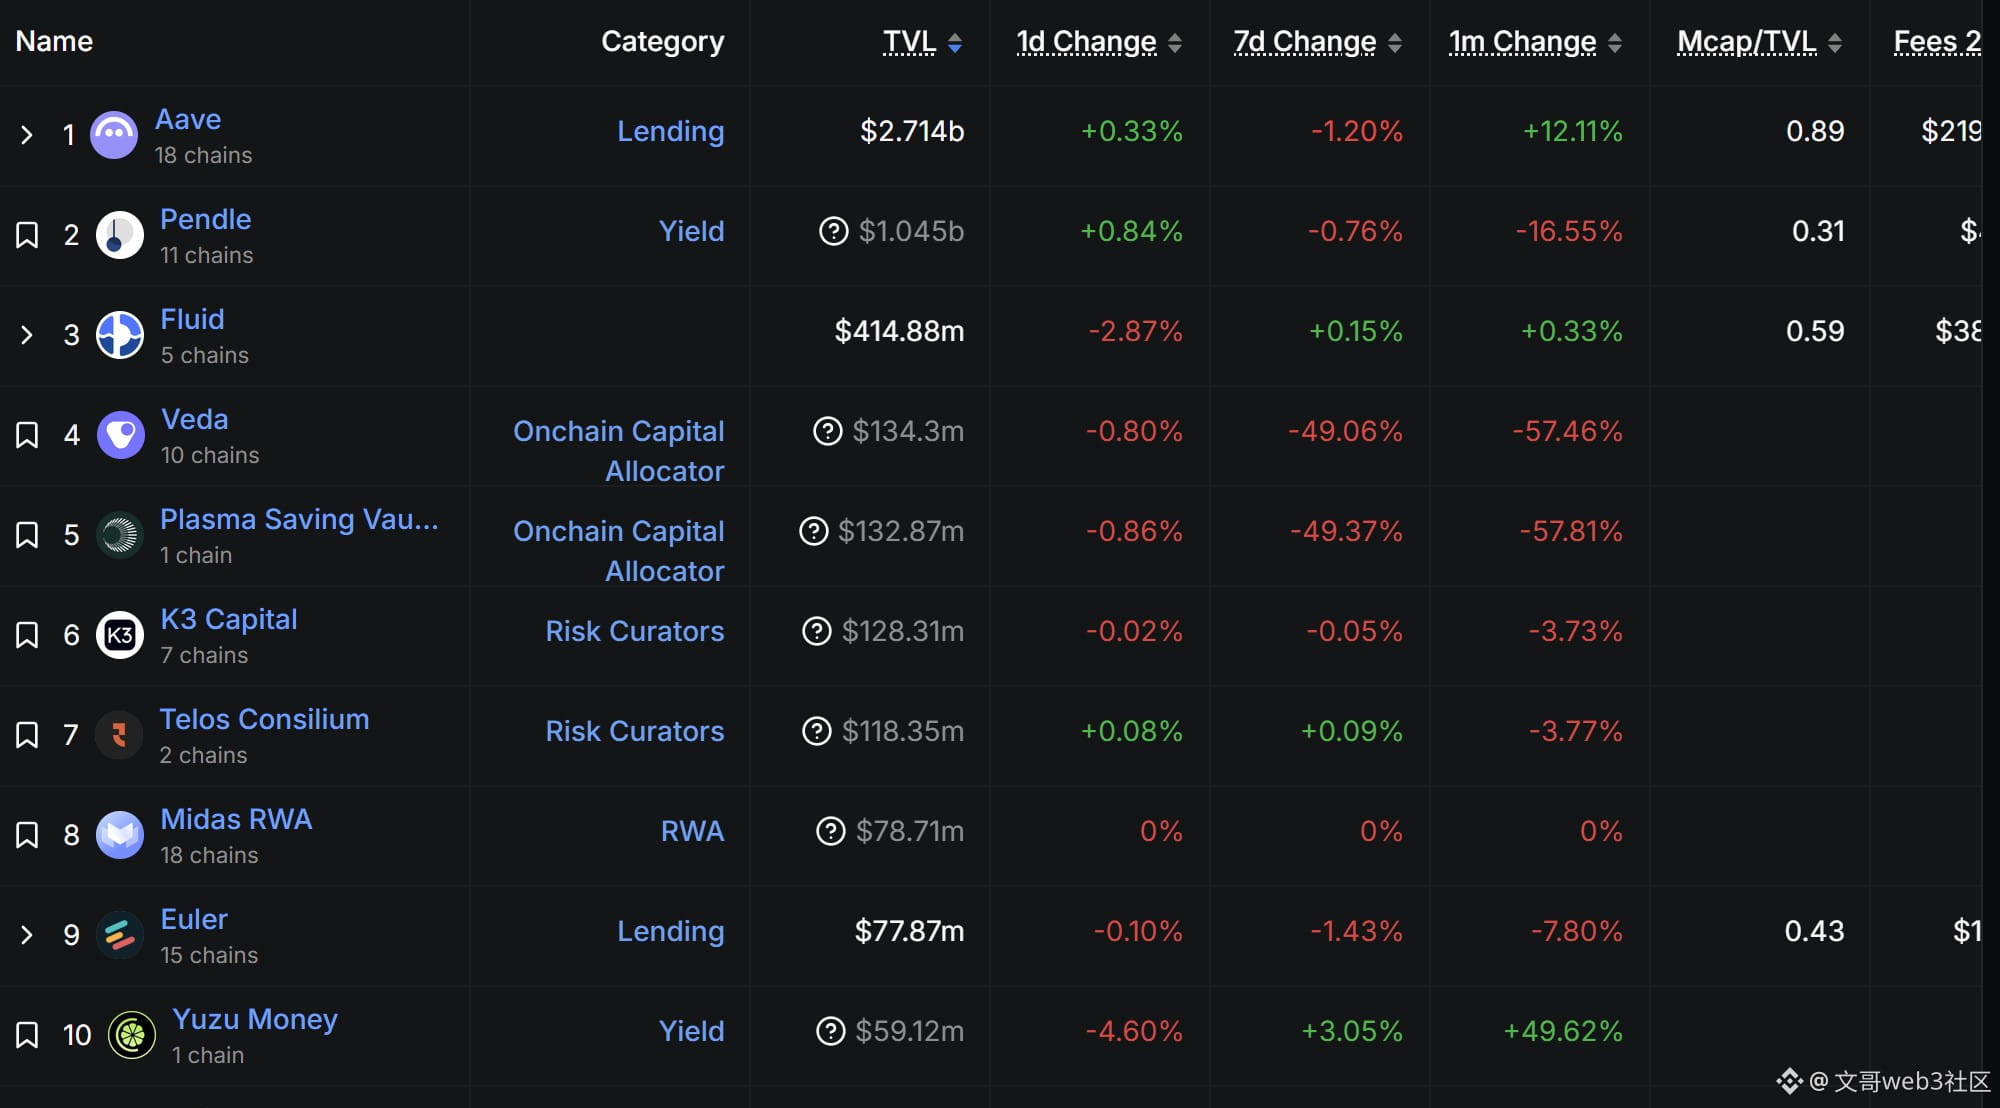Click the Pendle protocol logo icon
The image size is (2000, 1108).
(x=120, y=235)
